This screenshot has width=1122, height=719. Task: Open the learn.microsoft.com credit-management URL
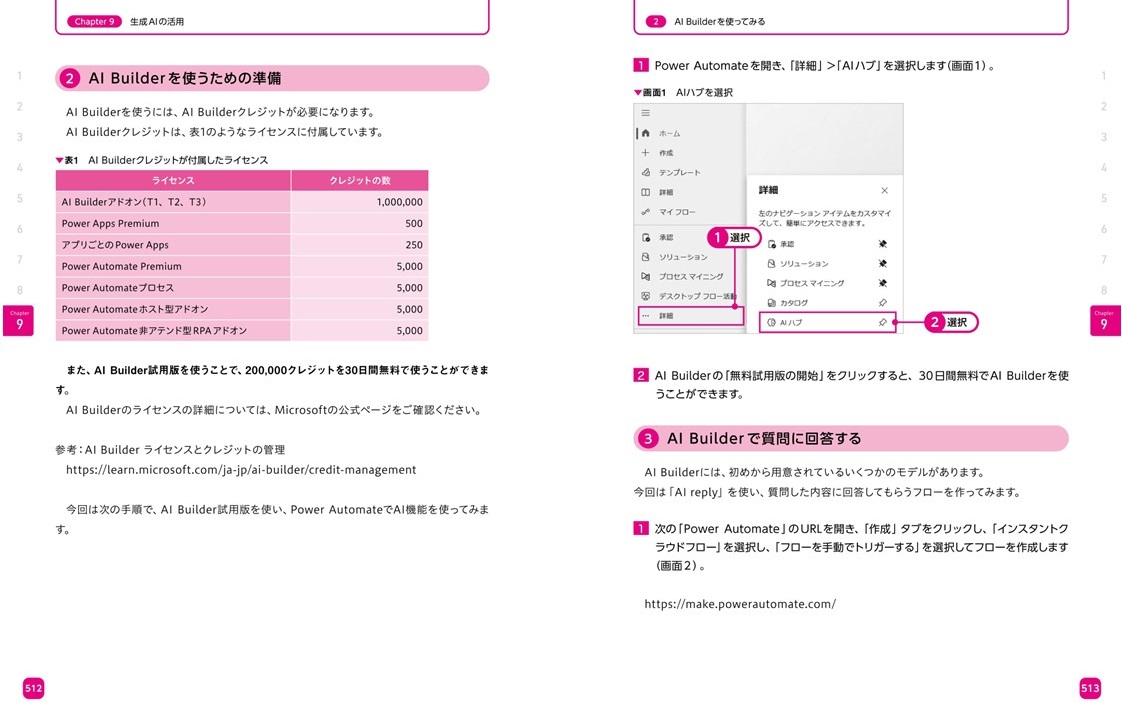(241, 470)
